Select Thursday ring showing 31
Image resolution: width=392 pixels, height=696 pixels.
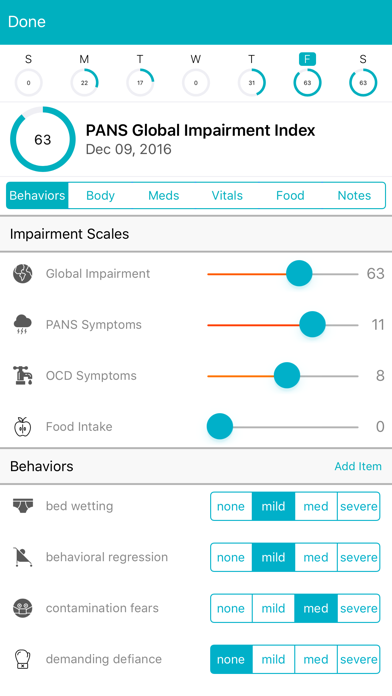252,83
